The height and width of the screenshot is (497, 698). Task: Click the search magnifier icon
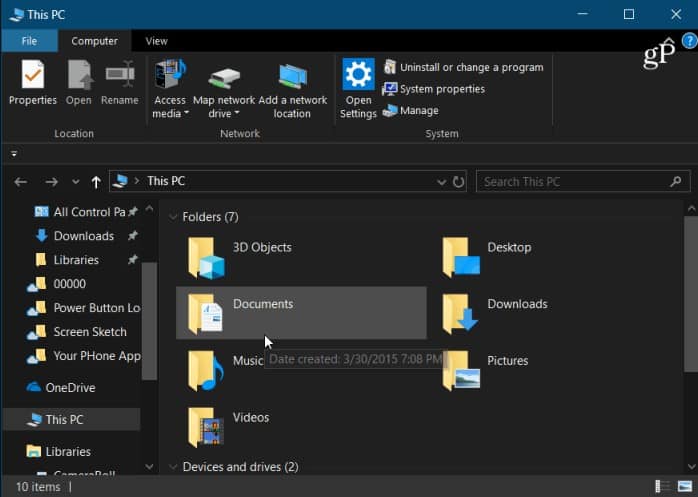[676, 181]
